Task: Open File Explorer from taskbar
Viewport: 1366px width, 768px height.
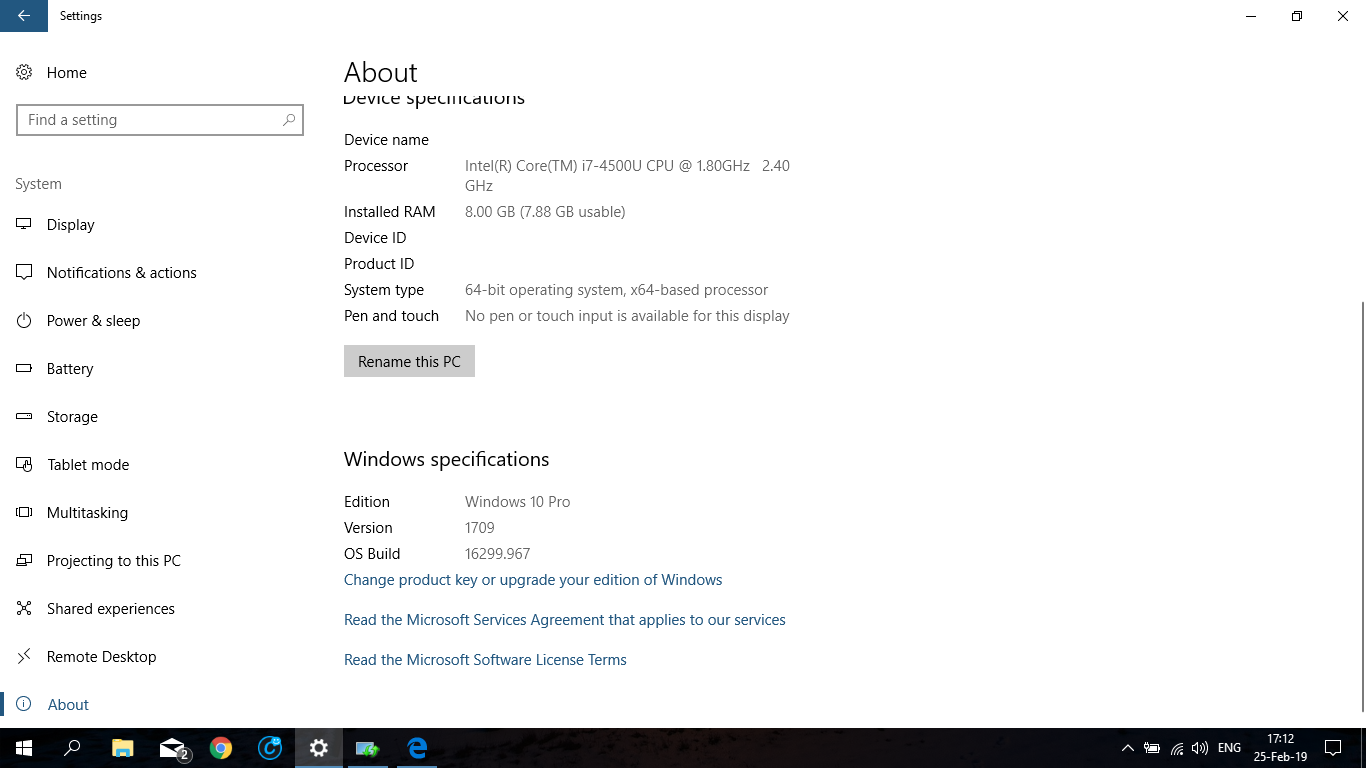Action: tap(122, 748)
